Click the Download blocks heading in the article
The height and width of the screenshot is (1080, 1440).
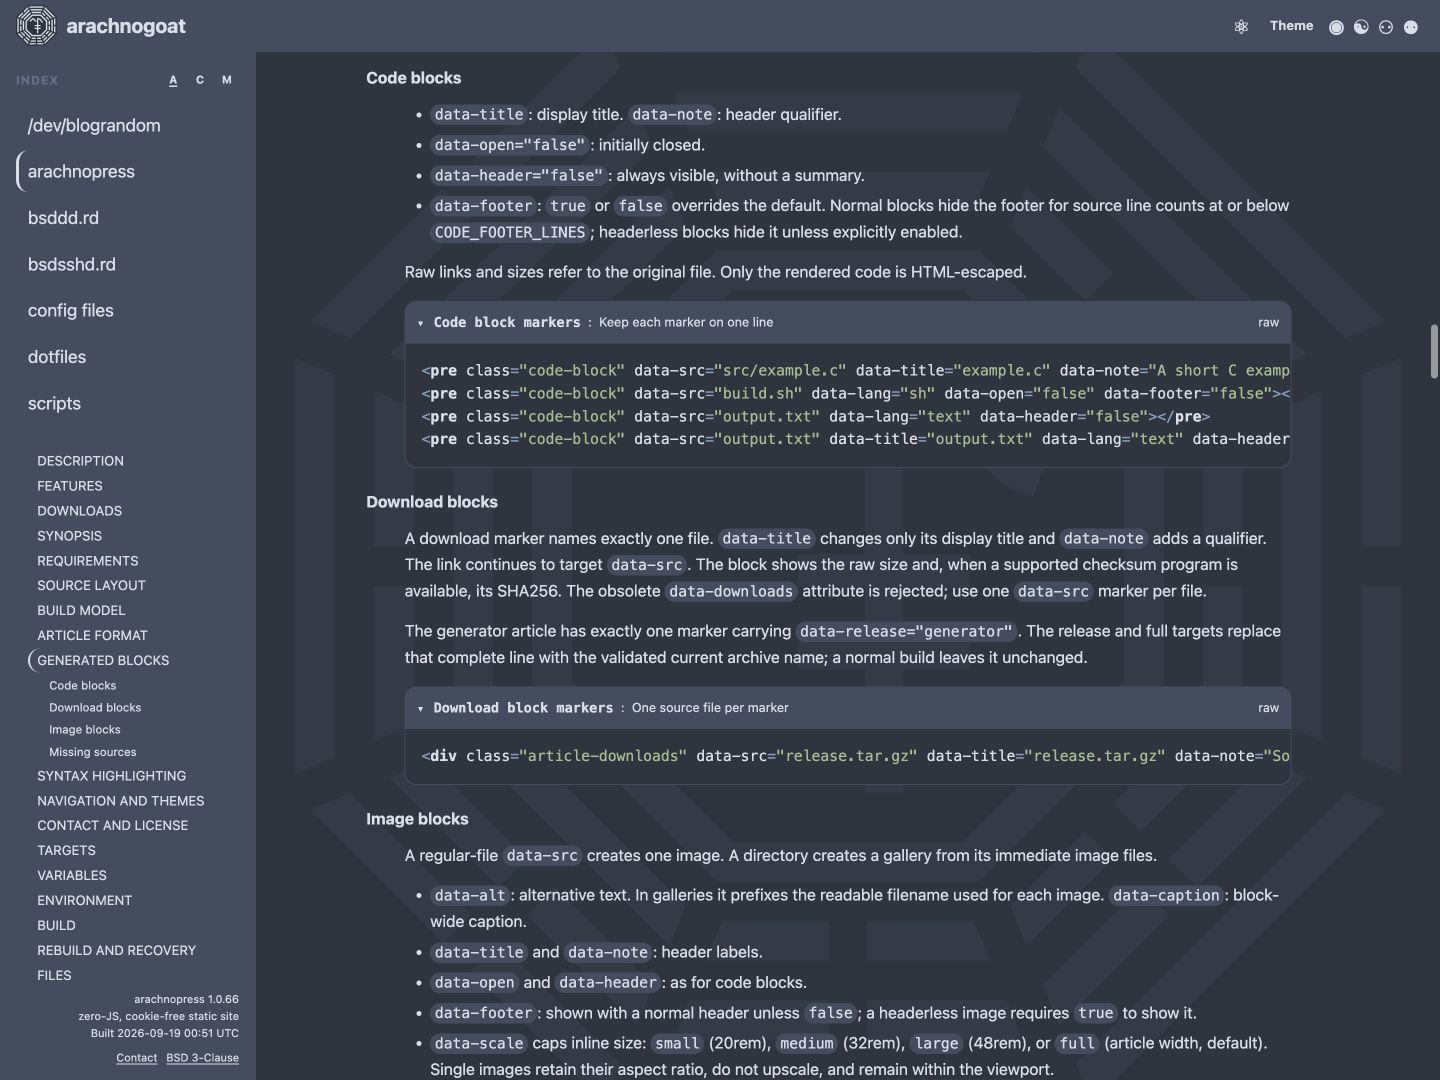tap(431, 502)
